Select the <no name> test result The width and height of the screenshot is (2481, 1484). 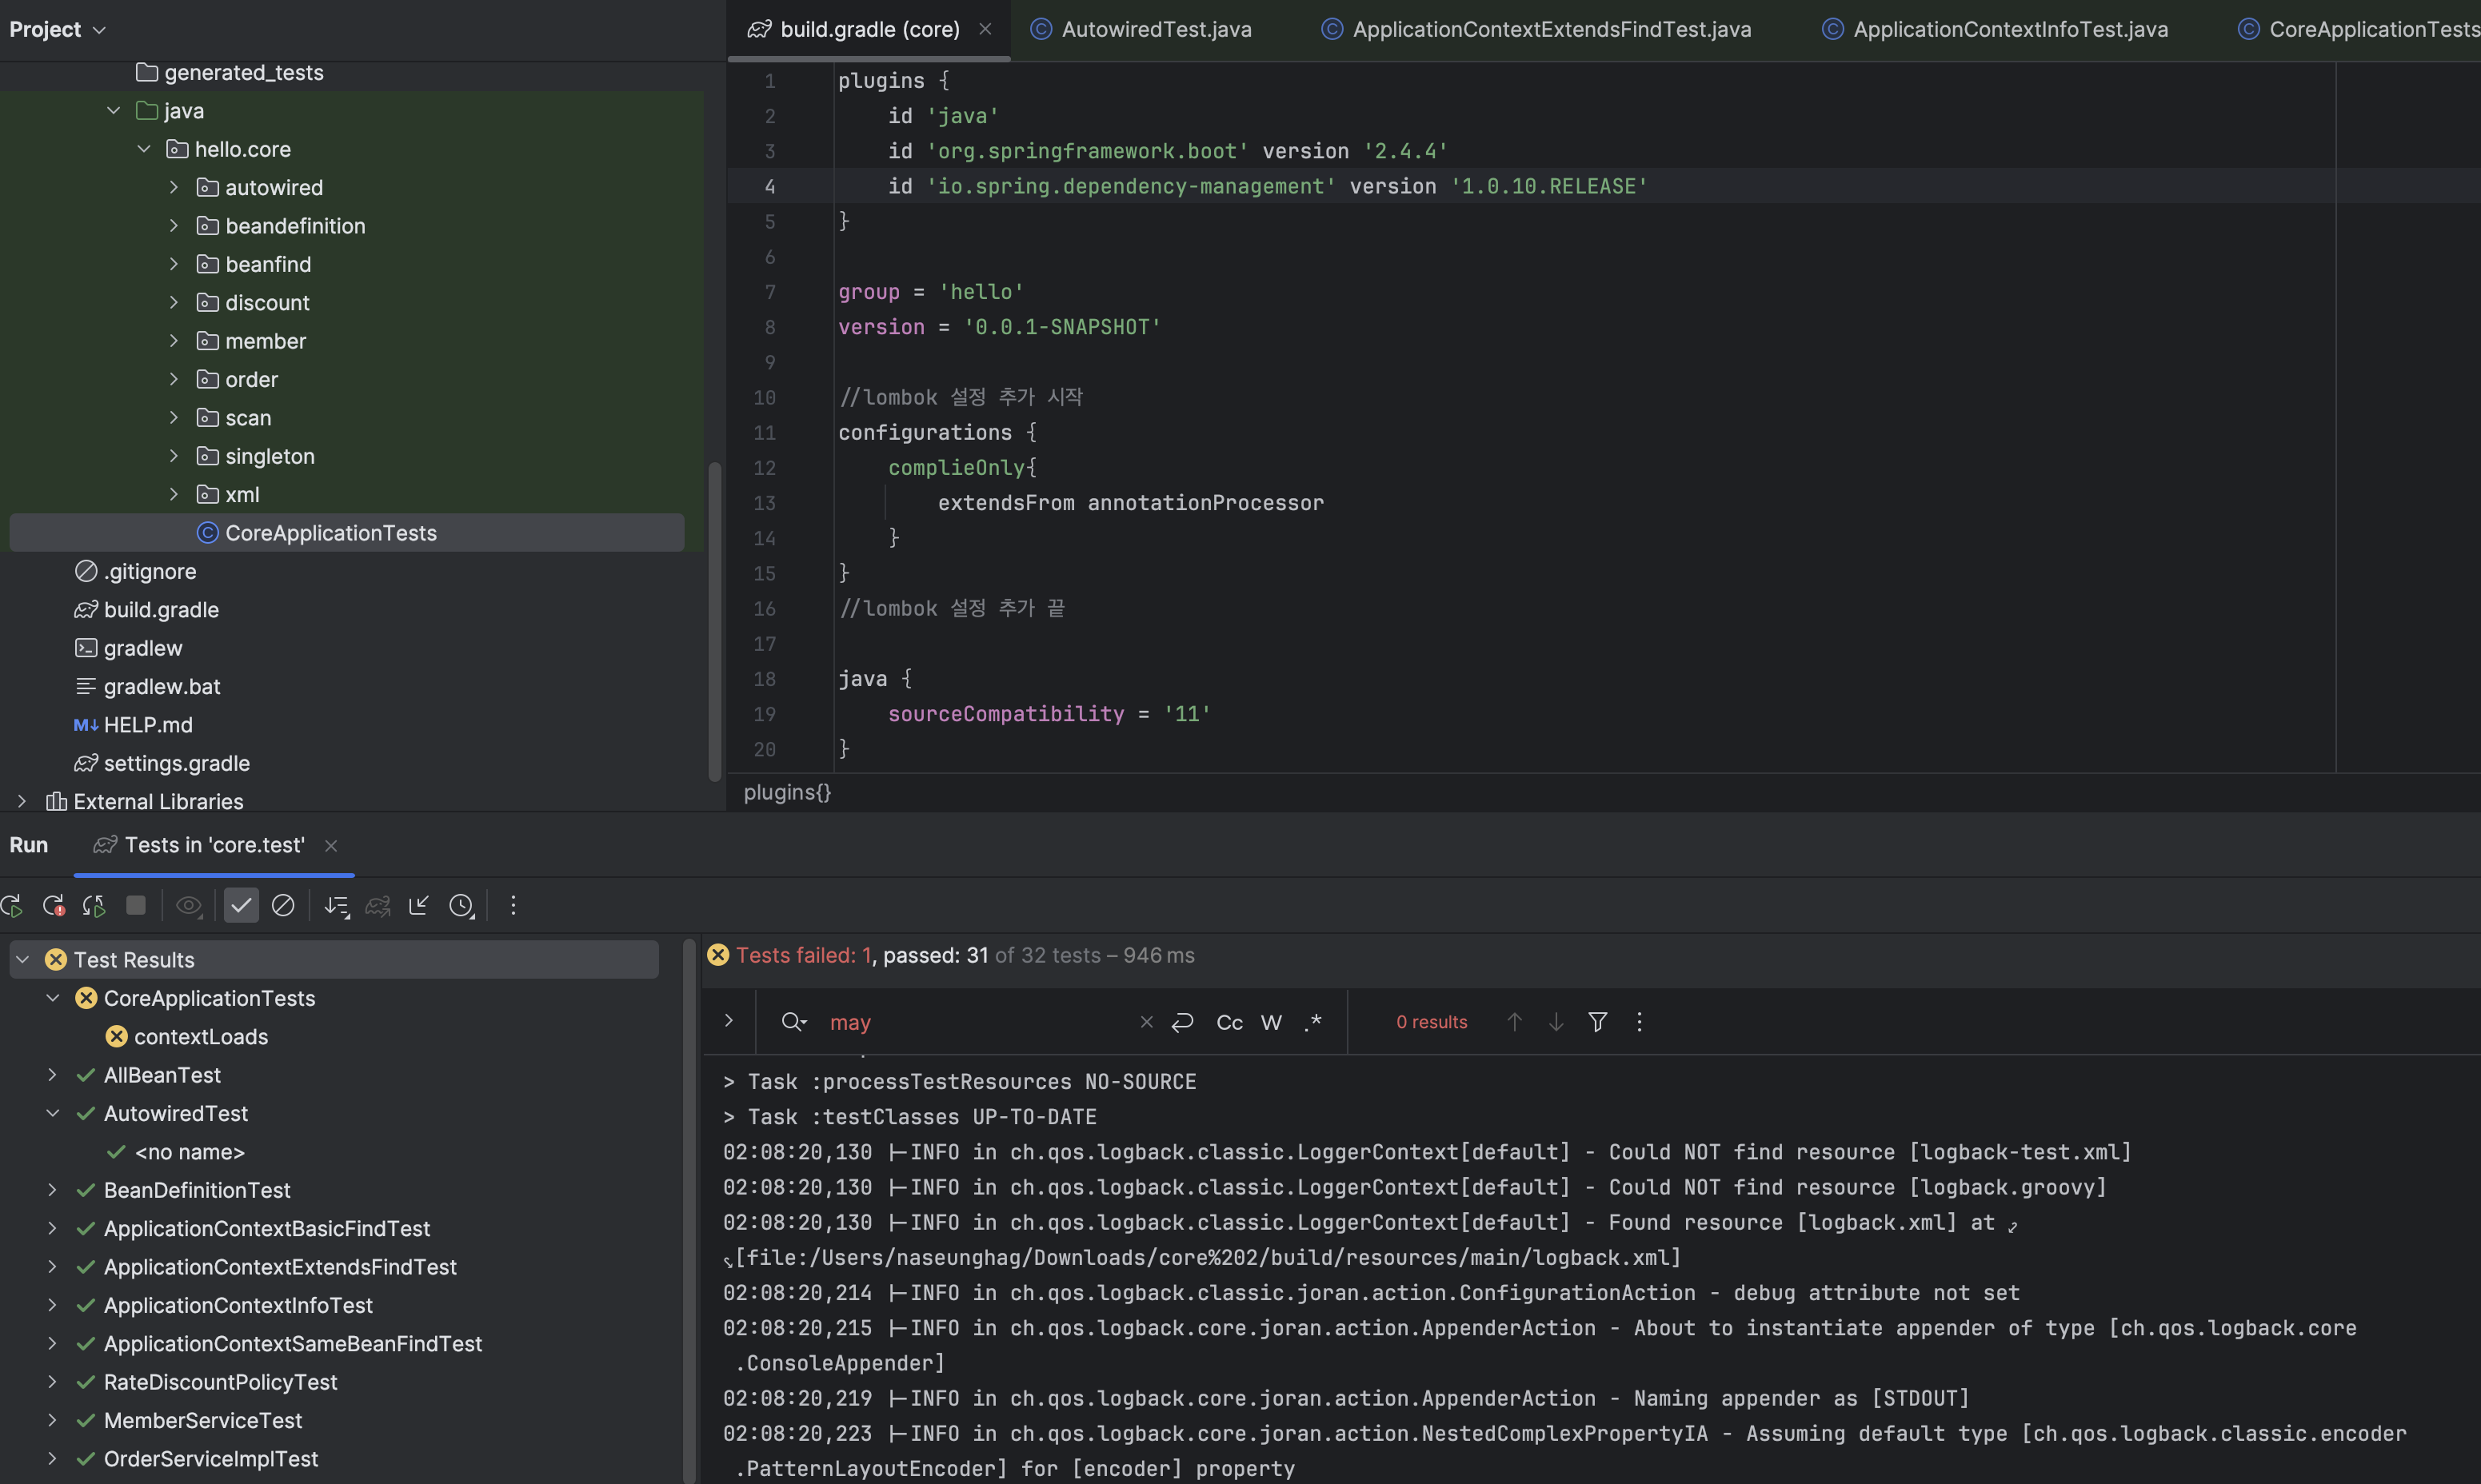tap(176, 1152)
